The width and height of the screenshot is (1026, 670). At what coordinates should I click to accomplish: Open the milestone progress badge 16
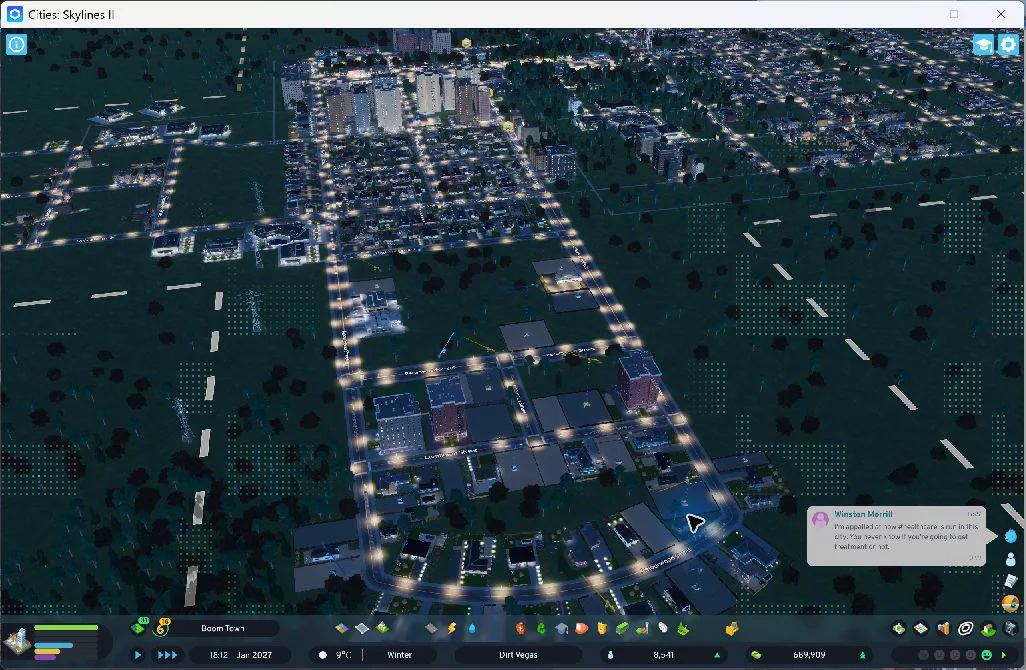pyautogui.click(x=162, y=627)
